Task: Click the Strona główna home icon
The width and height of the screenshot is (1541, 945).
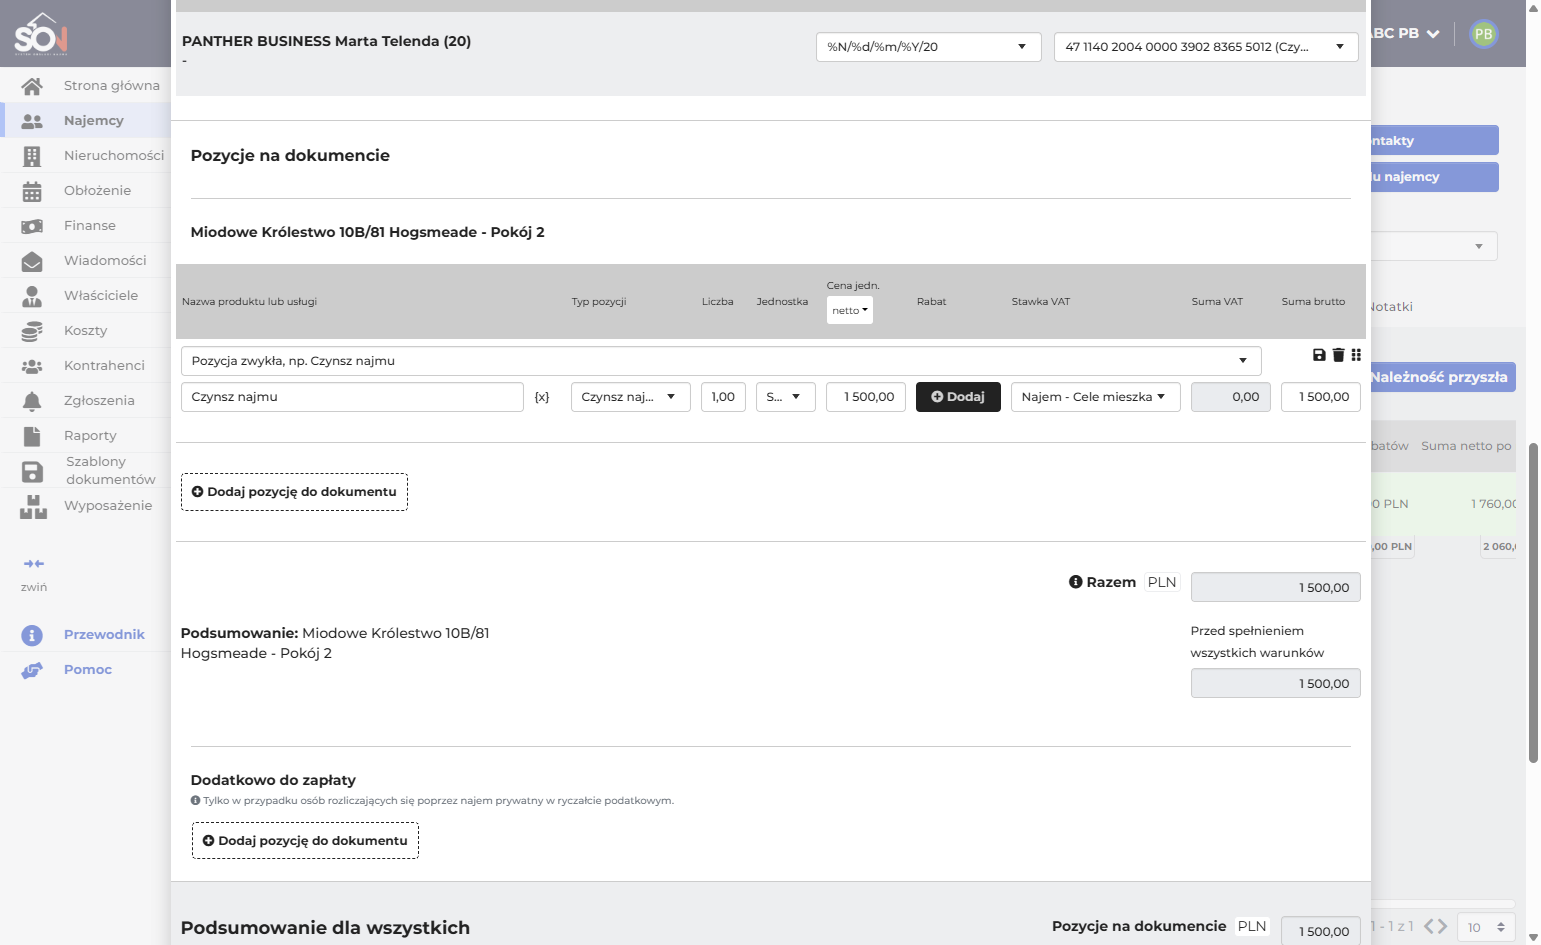Action: pos(32,86)
